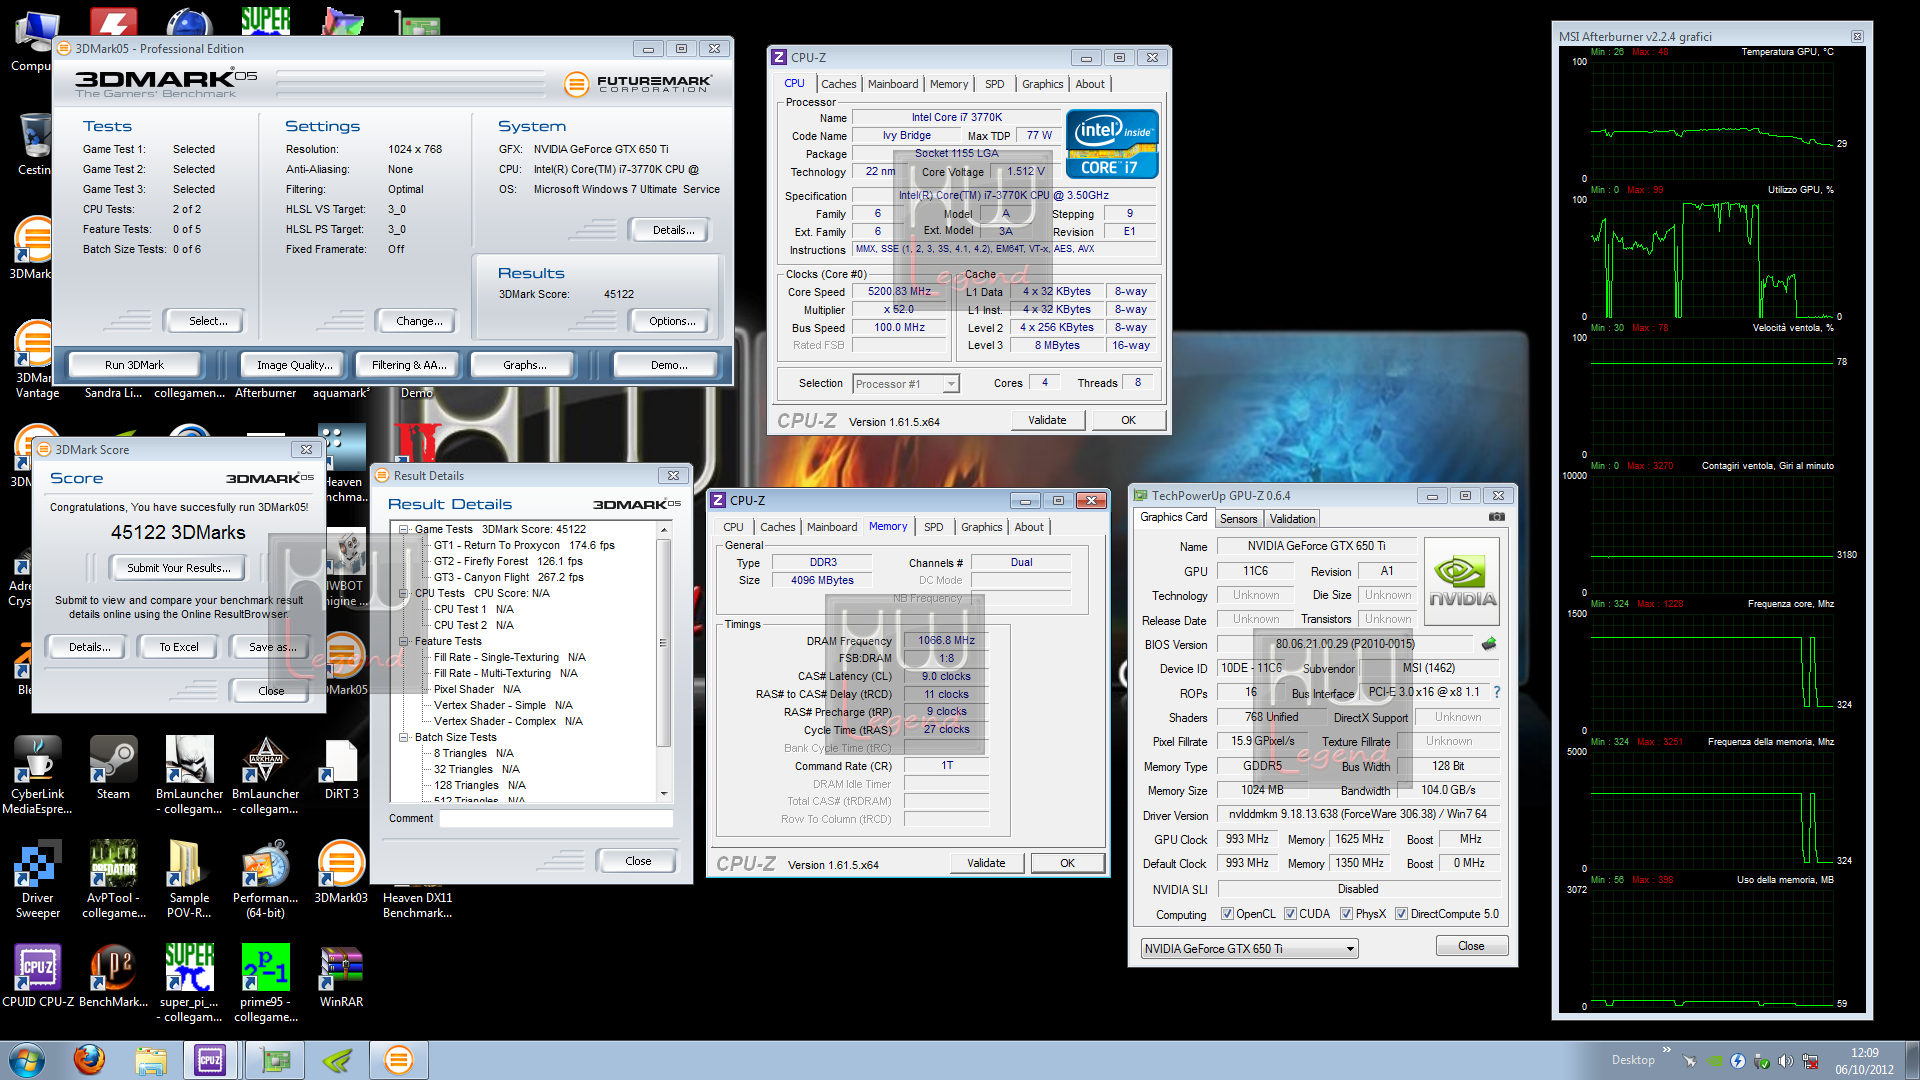Switch to Validation tab in GPU-Z
The image size is (1920, 1080).
tap(1292, 519)
